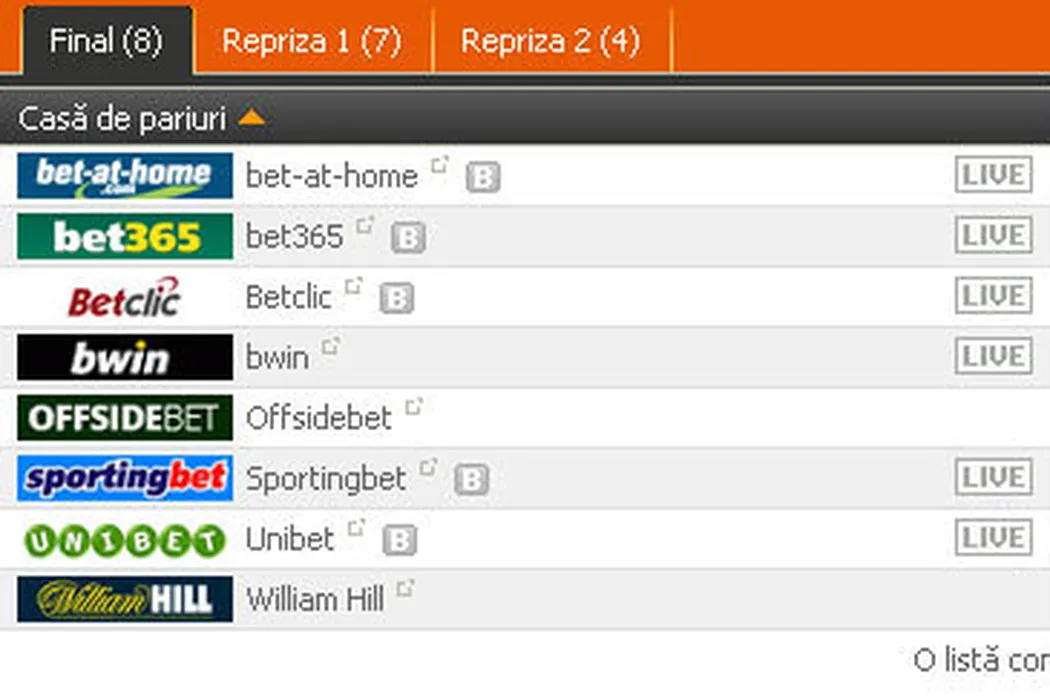Click the bet365 bonus B icon

click(408, 238)
